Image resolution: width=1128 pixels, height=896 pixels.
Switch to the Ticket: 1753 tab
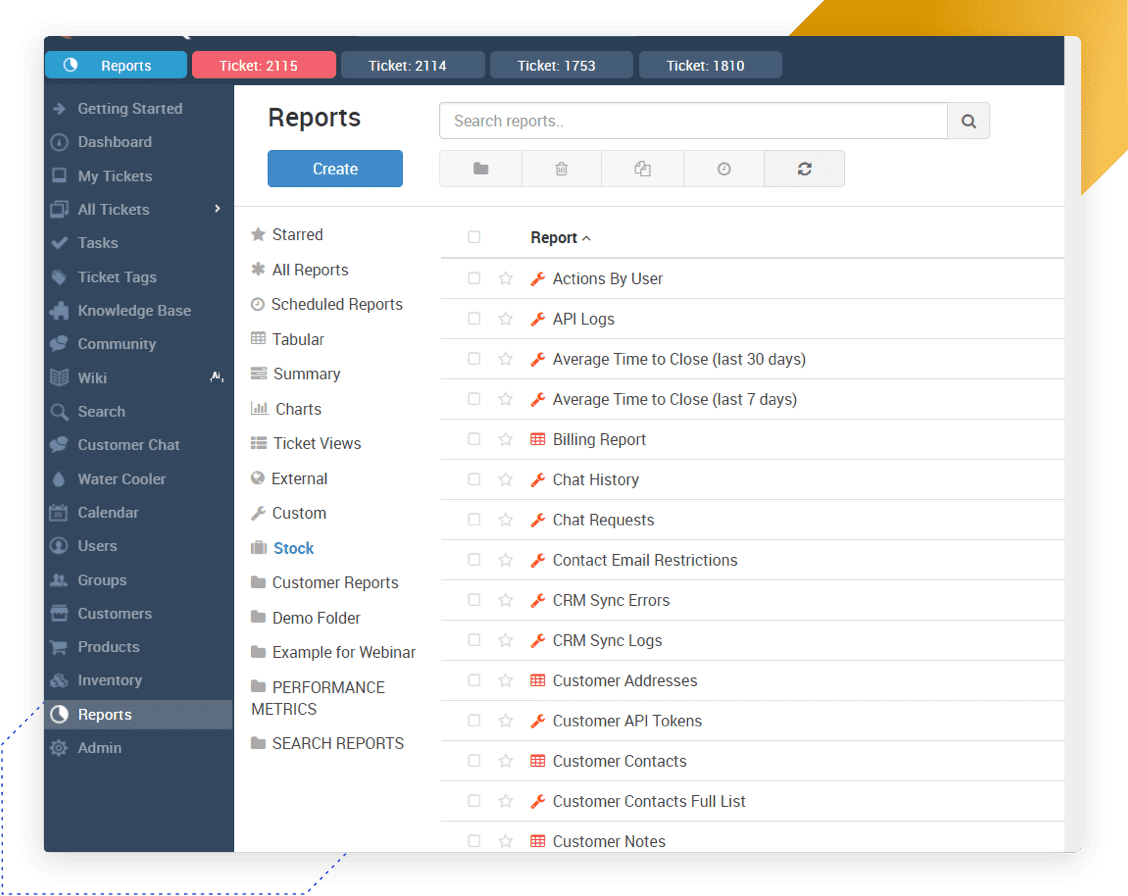pyautogui.click(x=561, y=66)
